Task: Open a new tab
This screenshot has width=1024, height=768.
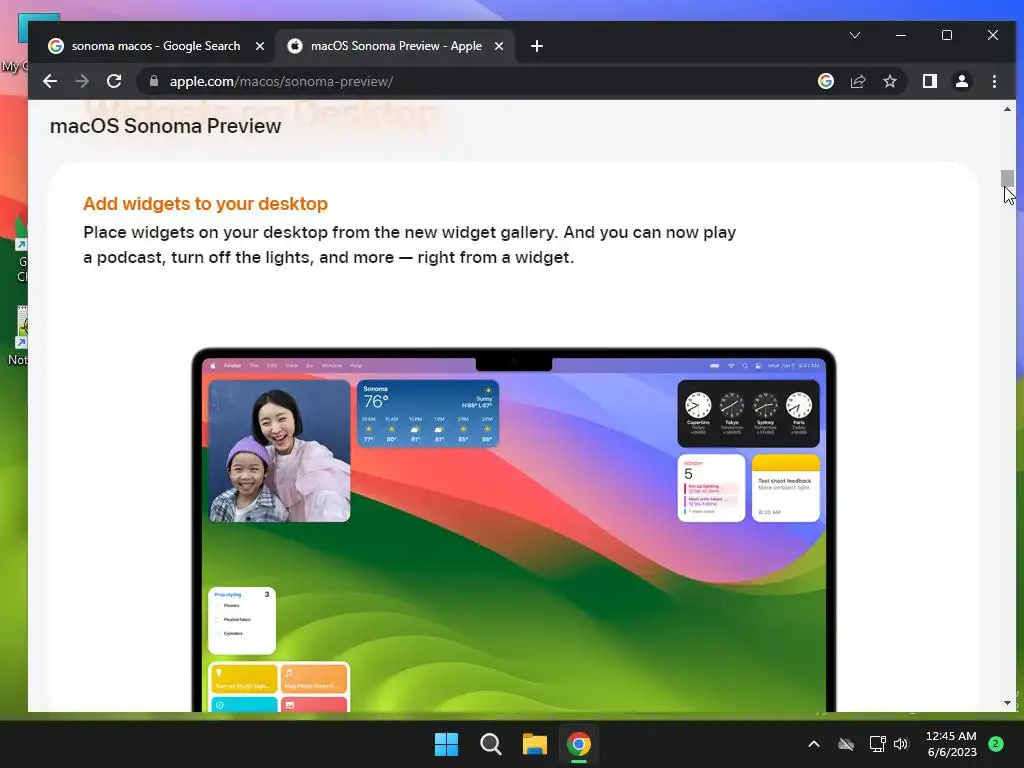Action: point(537,46)
